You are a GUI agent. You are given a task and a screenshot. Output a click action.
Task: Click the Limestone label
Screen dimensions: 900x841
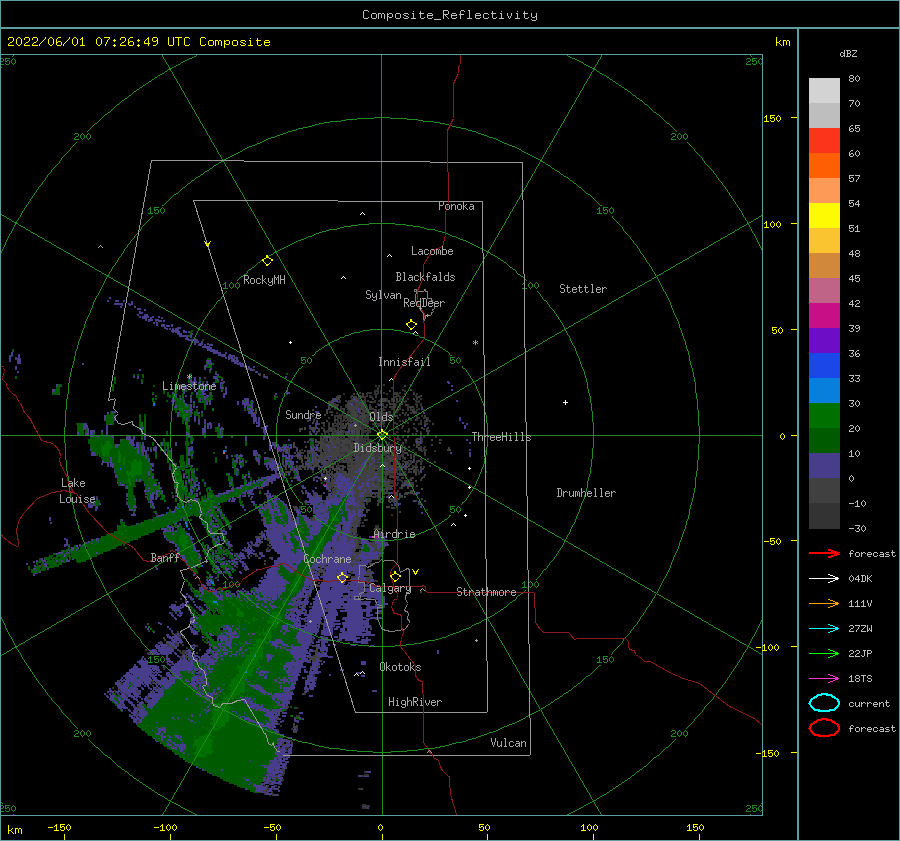click(x=189, y=386)
